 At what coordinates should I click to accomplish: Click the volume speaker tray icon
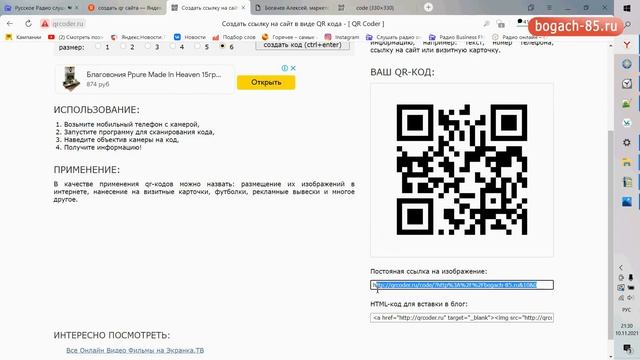coord(631,298)
